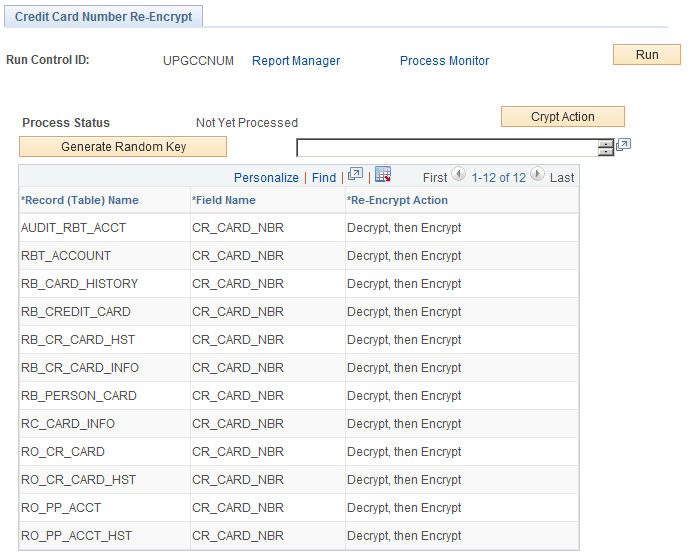Image resolution: width=689 pixels, height=557 pixels.
Task: Select RB_CR_CARD_HST record cell
Action: point(105,340)
